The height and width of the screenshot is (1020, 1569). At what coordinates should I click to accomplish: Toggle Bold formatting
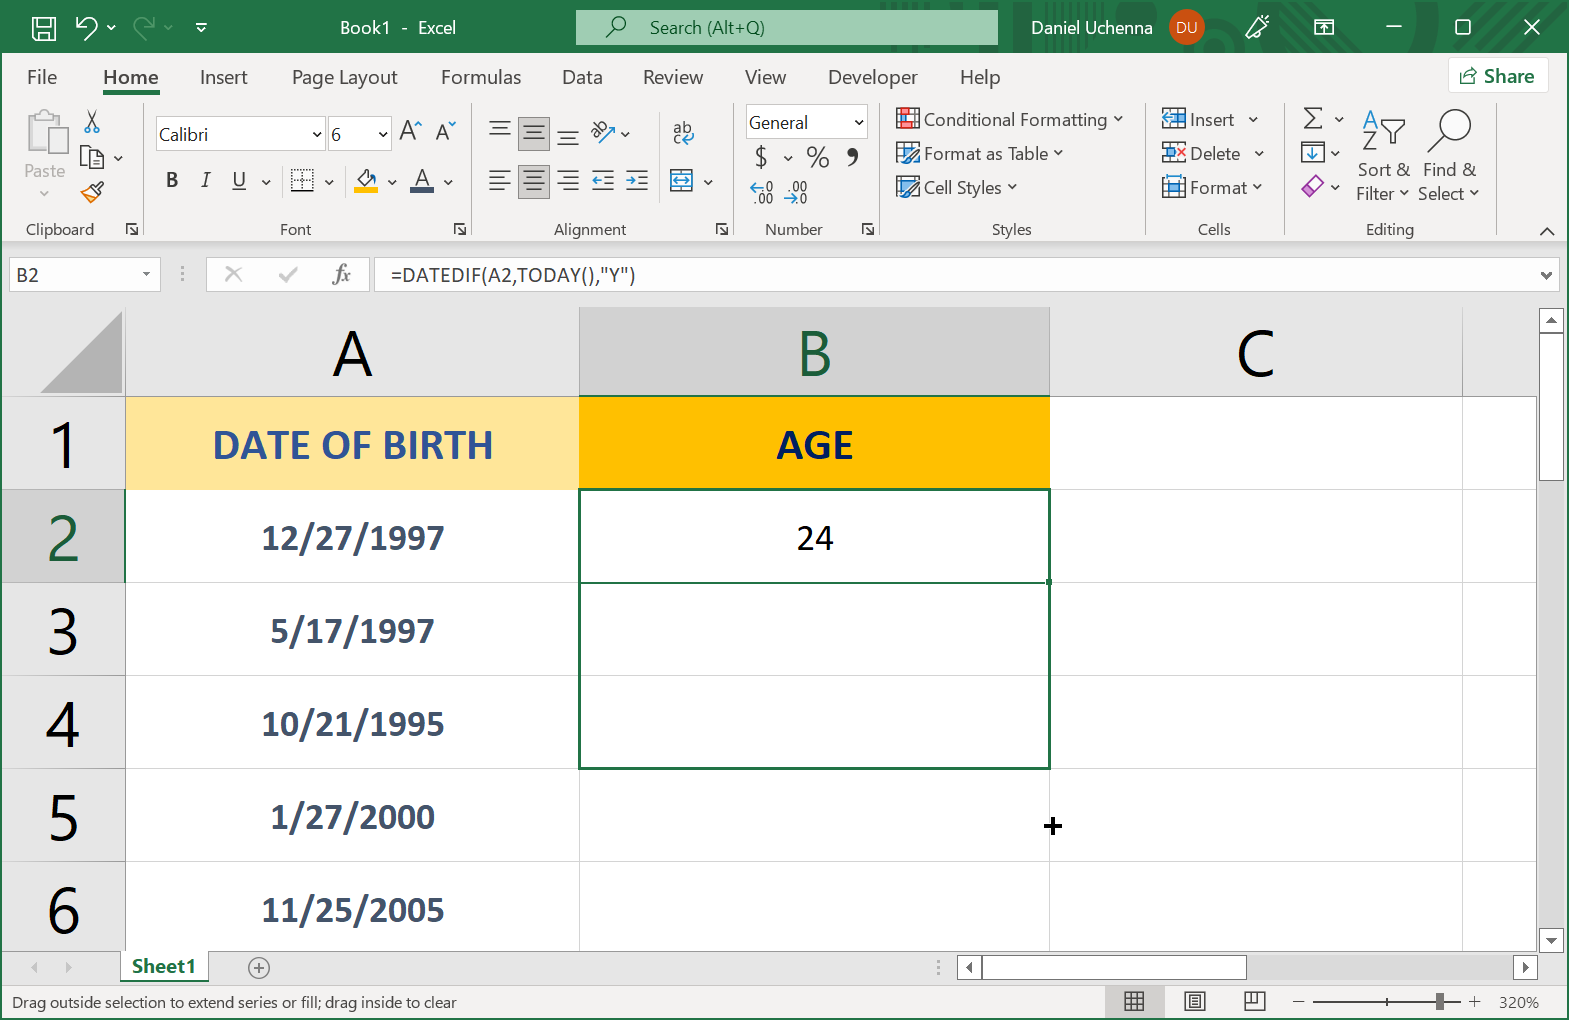click(x=172, y=180)
